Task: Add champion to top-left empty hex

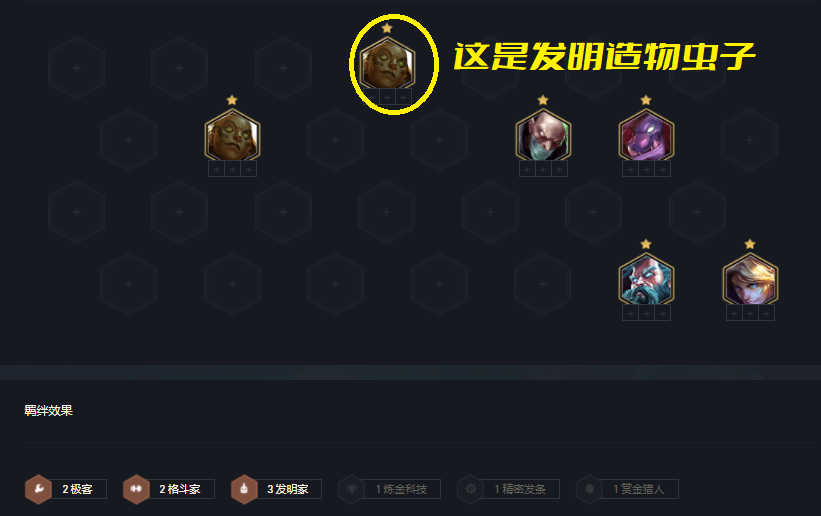Action: (x=76, y=68)
